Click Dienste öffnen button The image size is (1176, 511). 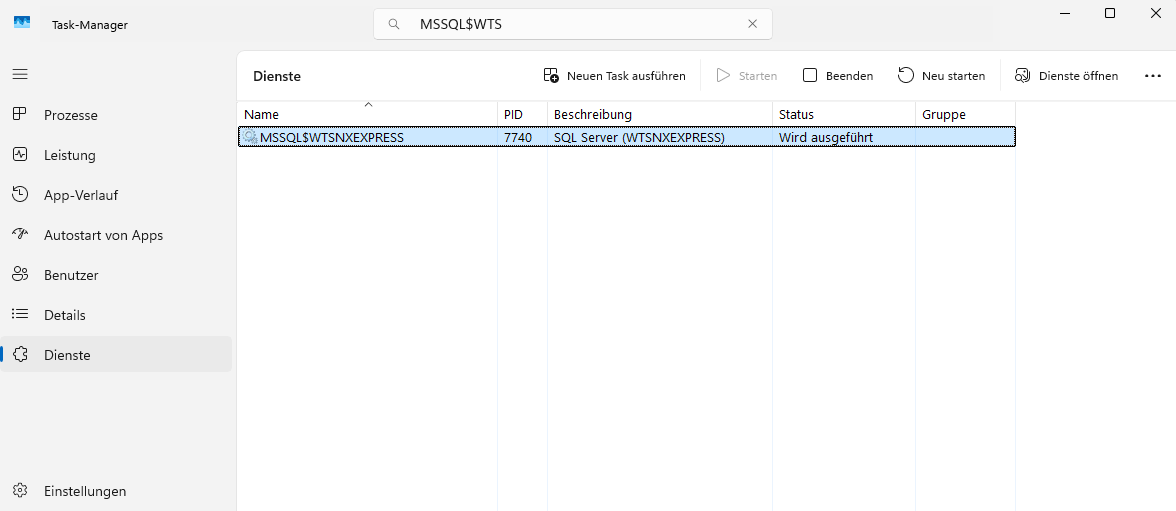(1066, 76)
